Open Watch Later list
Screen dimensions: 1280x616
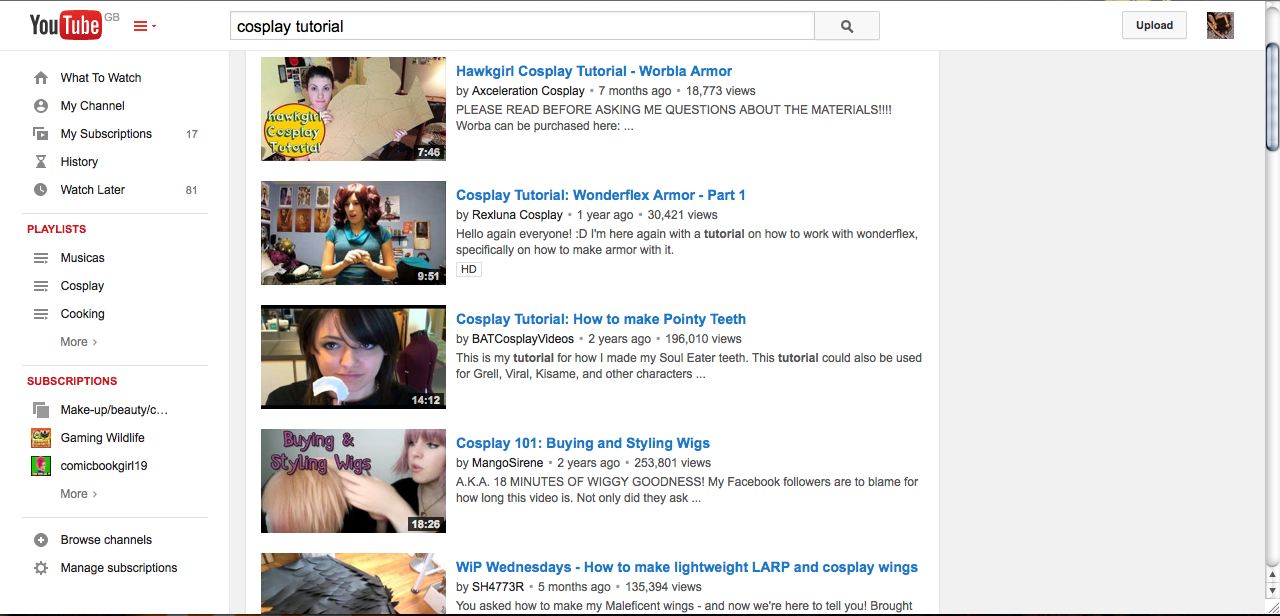tap(93, 190)
